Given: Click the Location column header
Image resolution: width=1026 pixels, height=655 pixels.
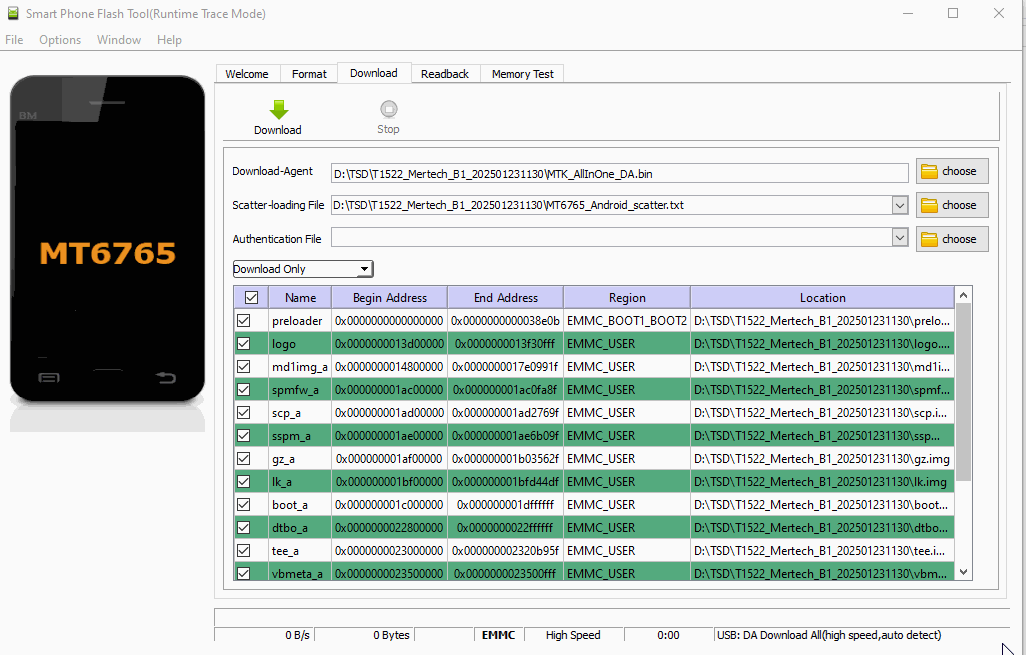Looking at the screenshot, I should pos(822,298).
